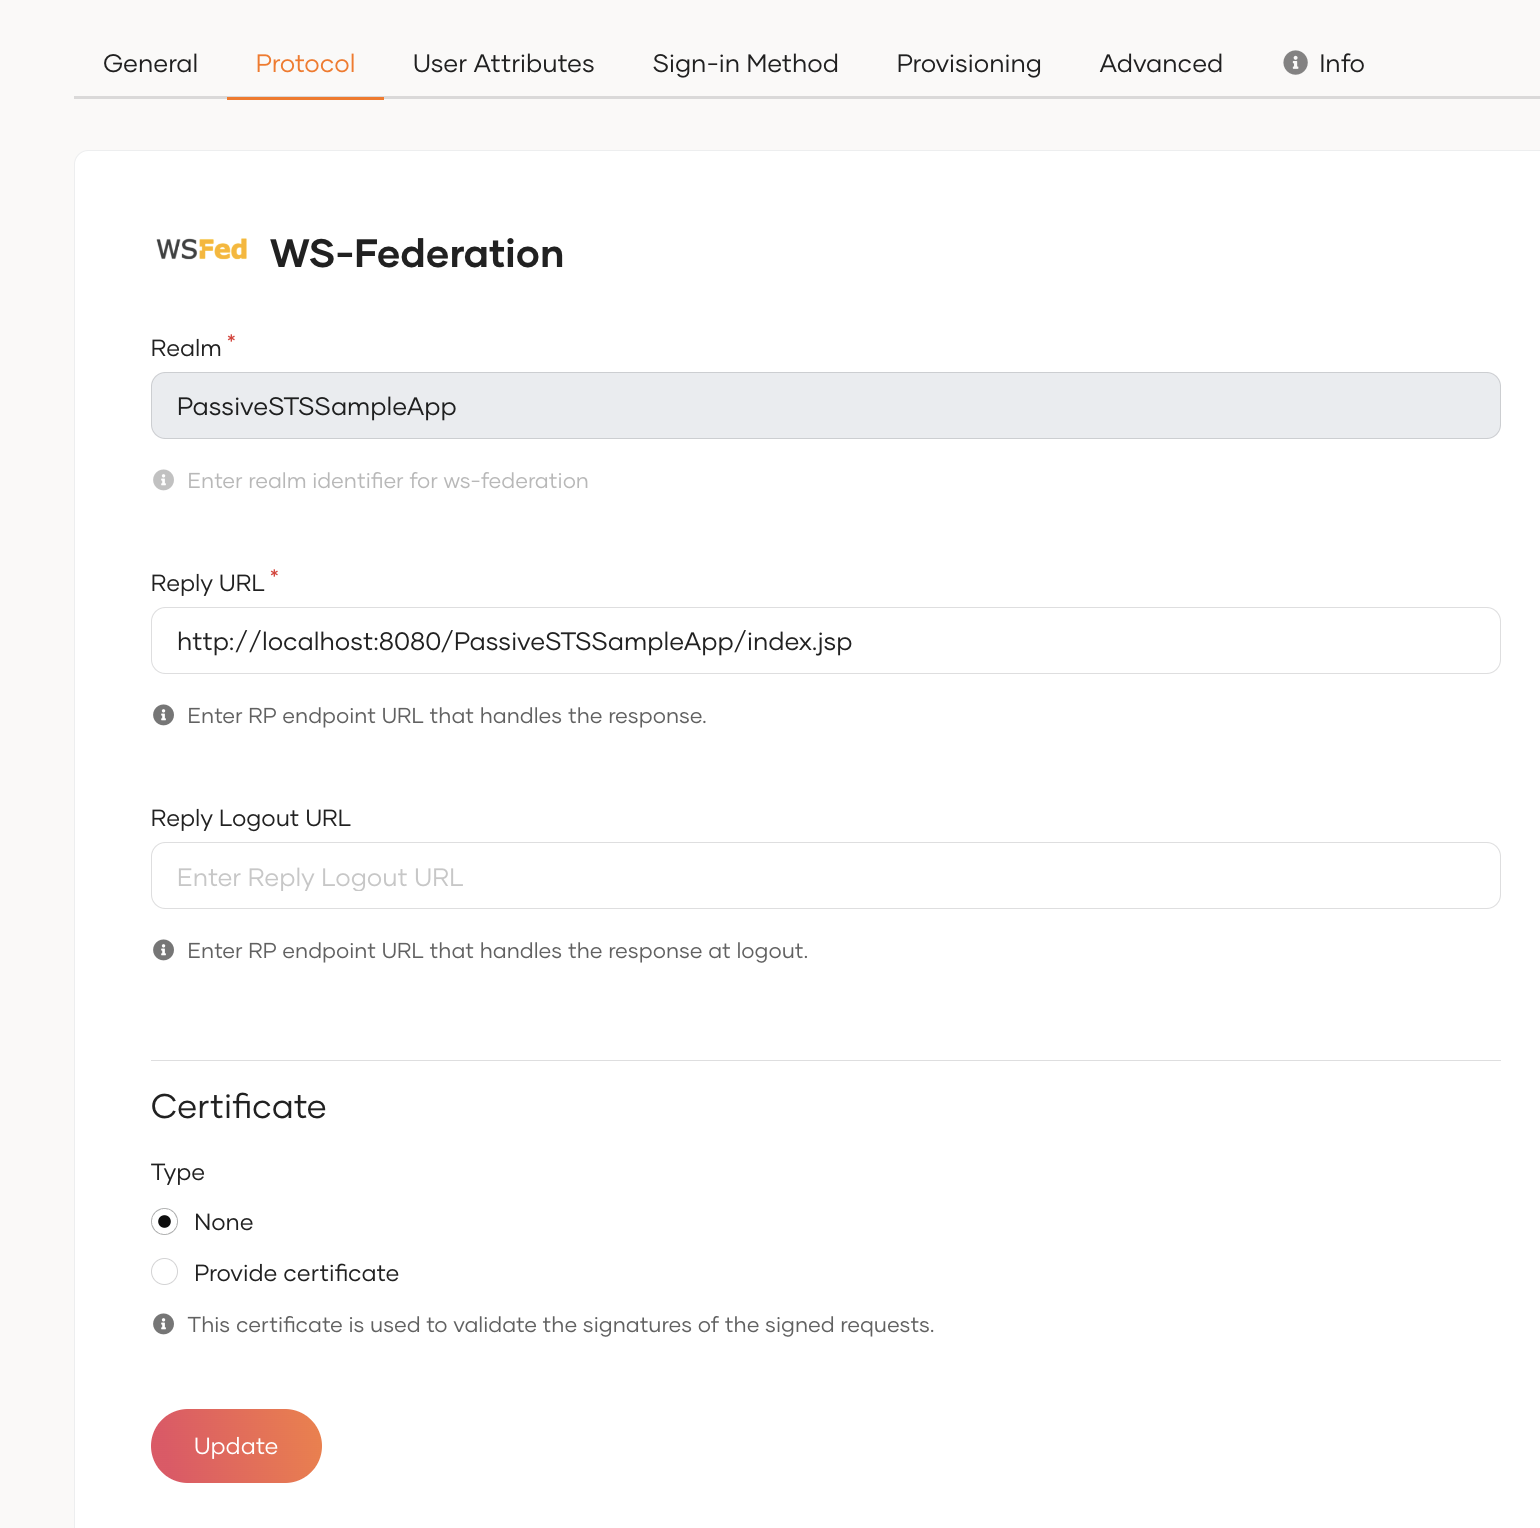
Task: Open the Provisioning tab
Action: coord(968,63)
